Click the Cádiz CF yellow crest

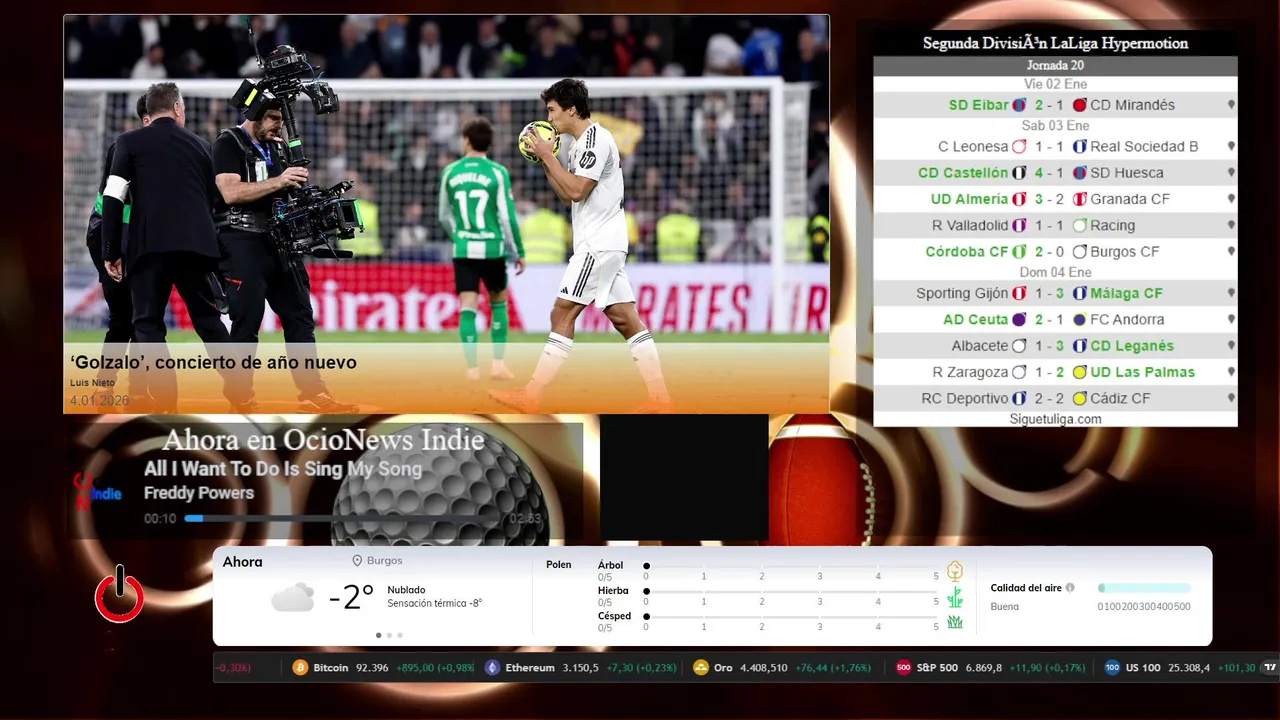[x=1080, y=398]
